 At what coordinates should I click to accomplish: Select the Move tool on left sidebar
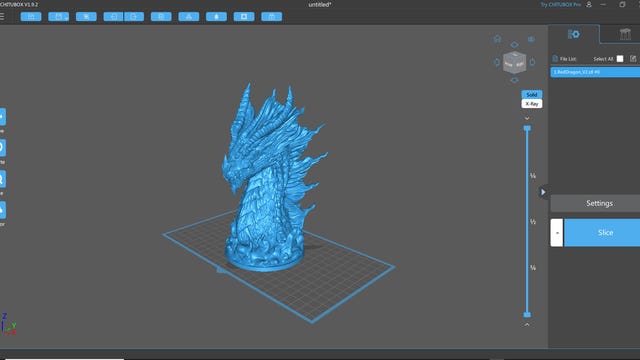(x=2, y=117)
